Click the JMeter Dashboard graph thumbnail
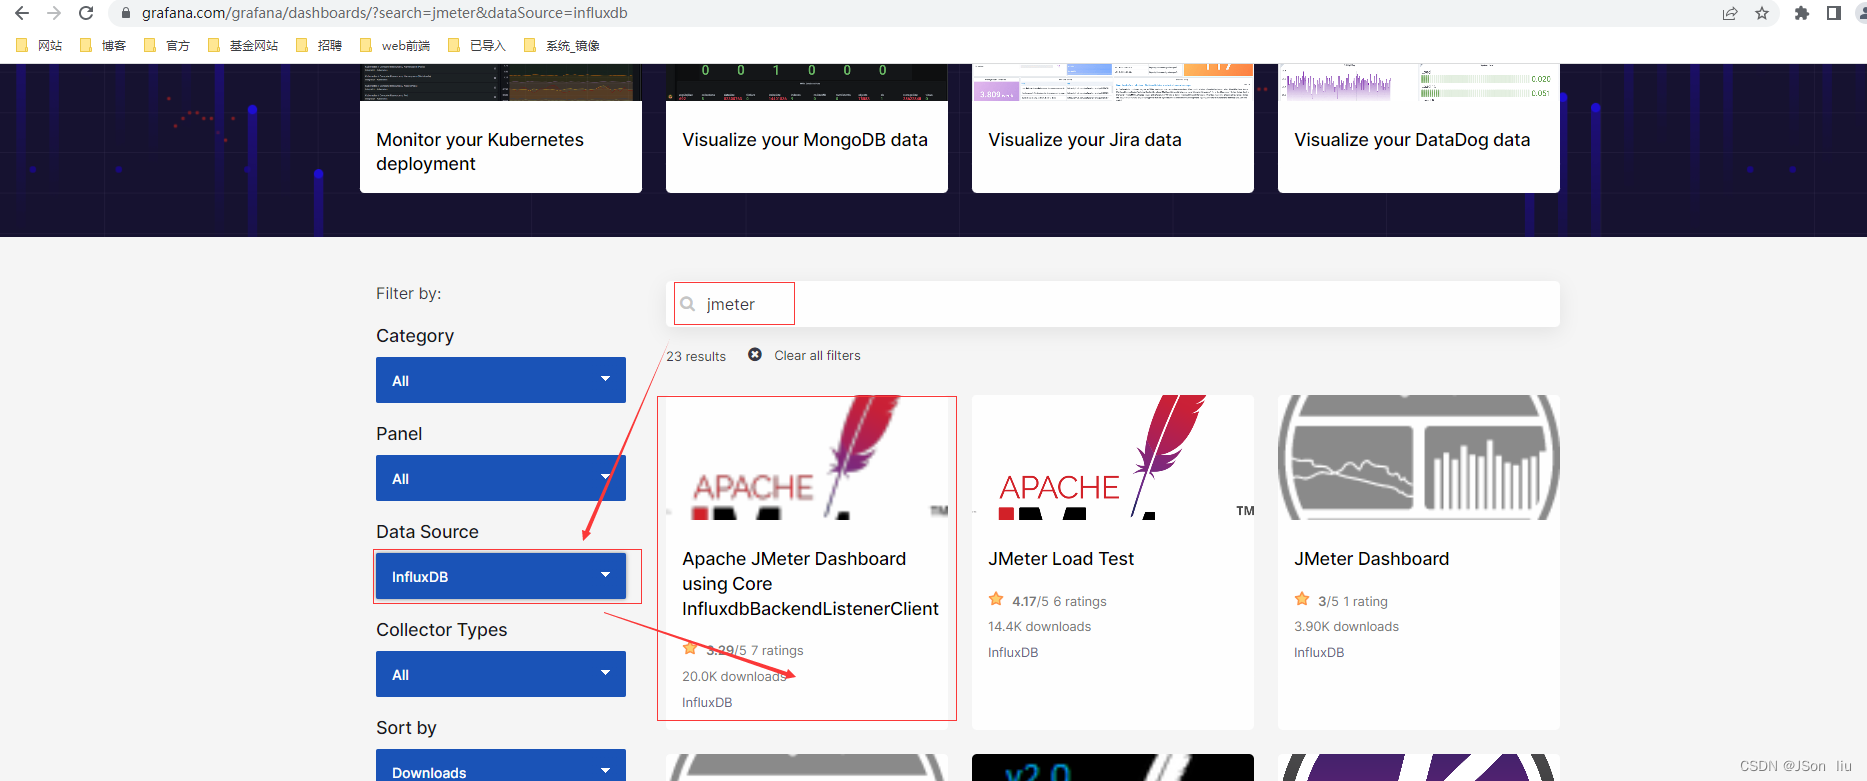Screen dimensions: 1867x781 click(1419, 457)
